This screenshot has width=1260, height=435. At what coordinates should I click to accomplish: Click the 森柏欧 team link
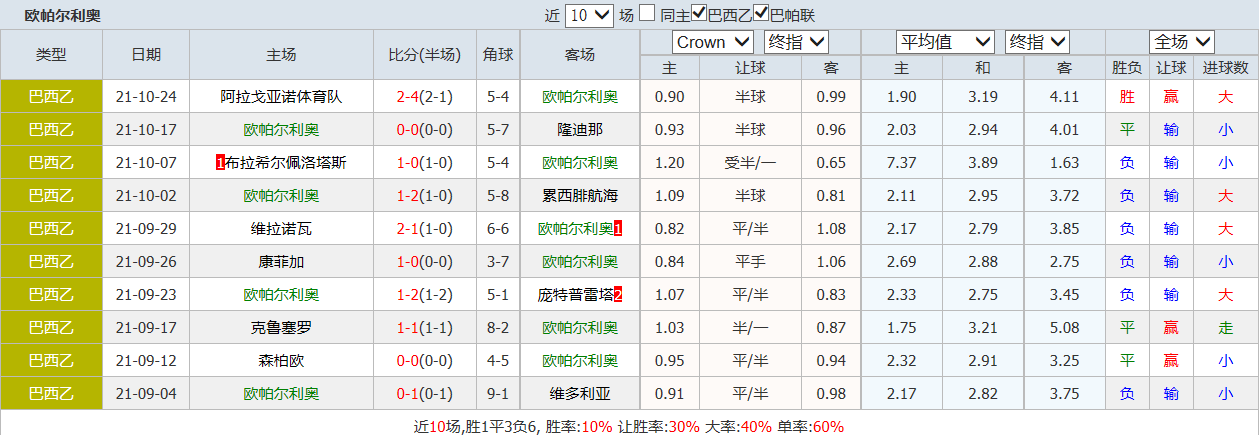pos(281,361)
